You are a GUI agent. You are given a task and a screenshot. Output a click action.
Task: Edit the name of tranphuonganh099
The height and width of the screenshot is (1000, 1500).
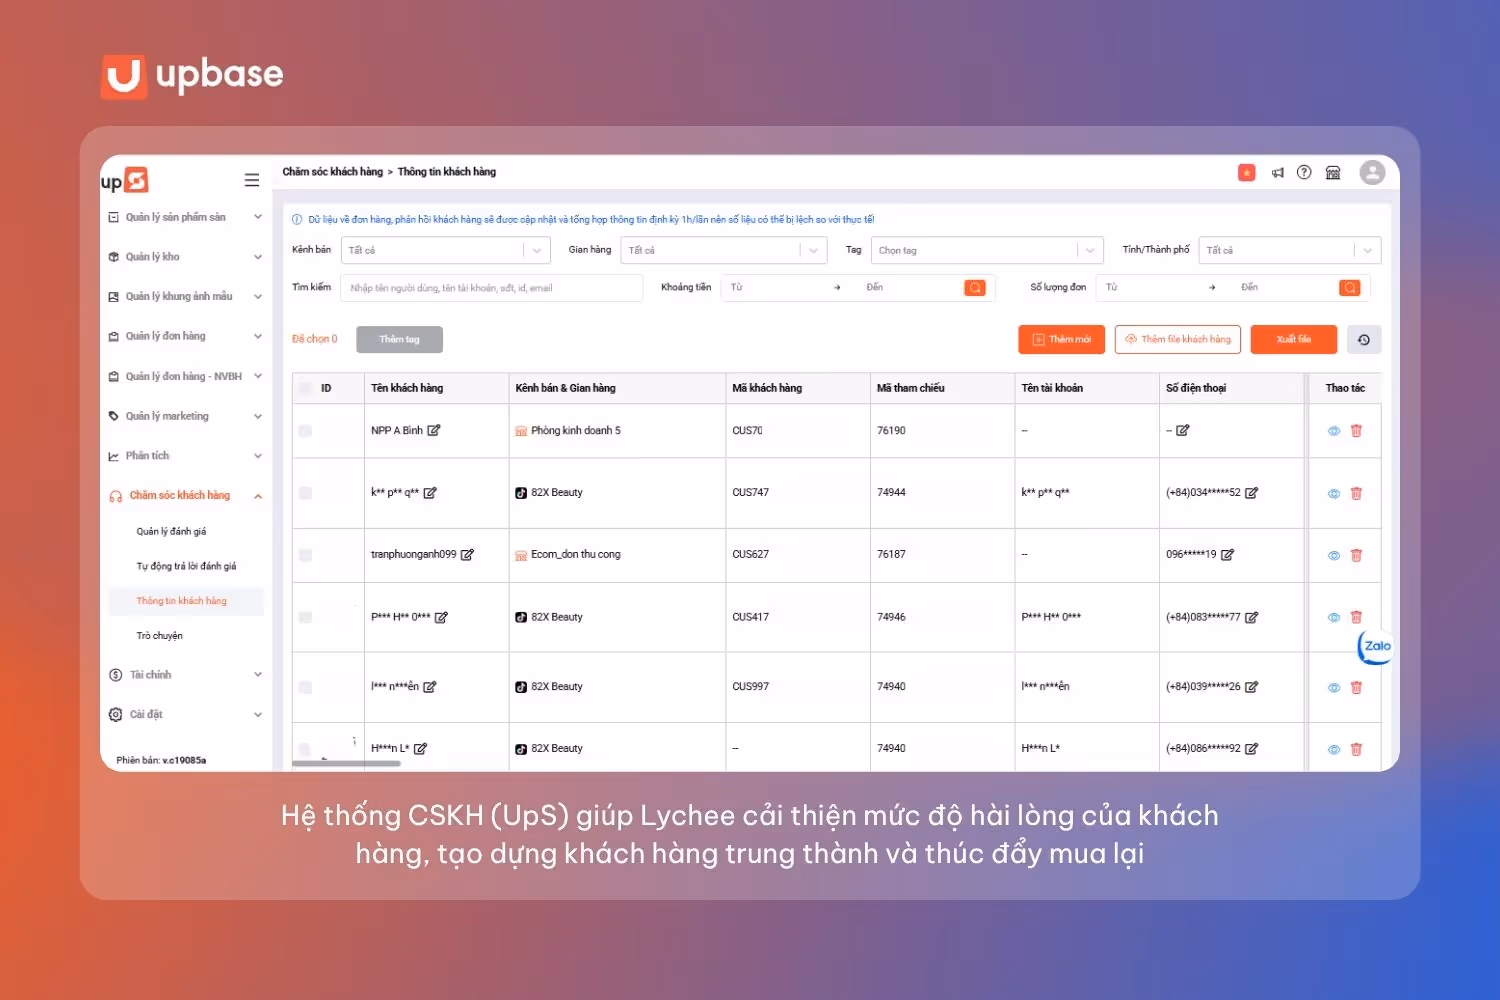coord(467,555)
